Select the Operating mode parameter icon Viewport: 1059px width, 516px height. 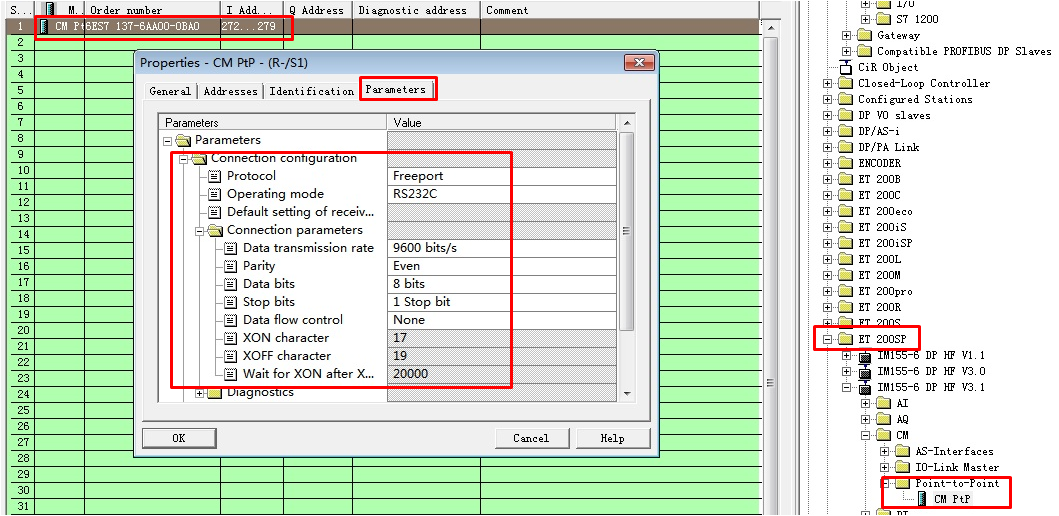coord(215,195)
